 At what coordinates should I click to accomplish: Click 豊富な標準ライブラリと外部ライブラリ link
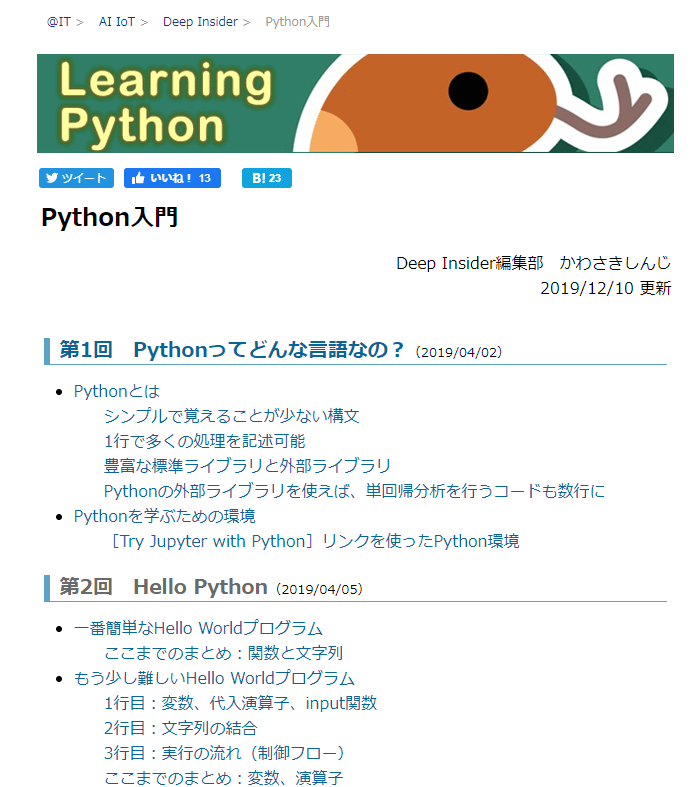pyautogui.click(x=247, y=466)
